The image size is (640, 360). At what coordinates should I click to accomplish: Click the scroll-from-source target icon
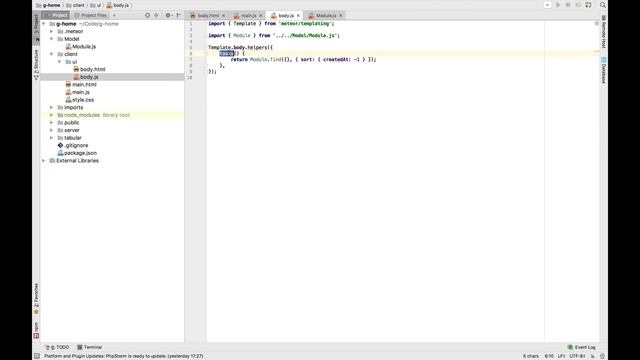(147, 15)
